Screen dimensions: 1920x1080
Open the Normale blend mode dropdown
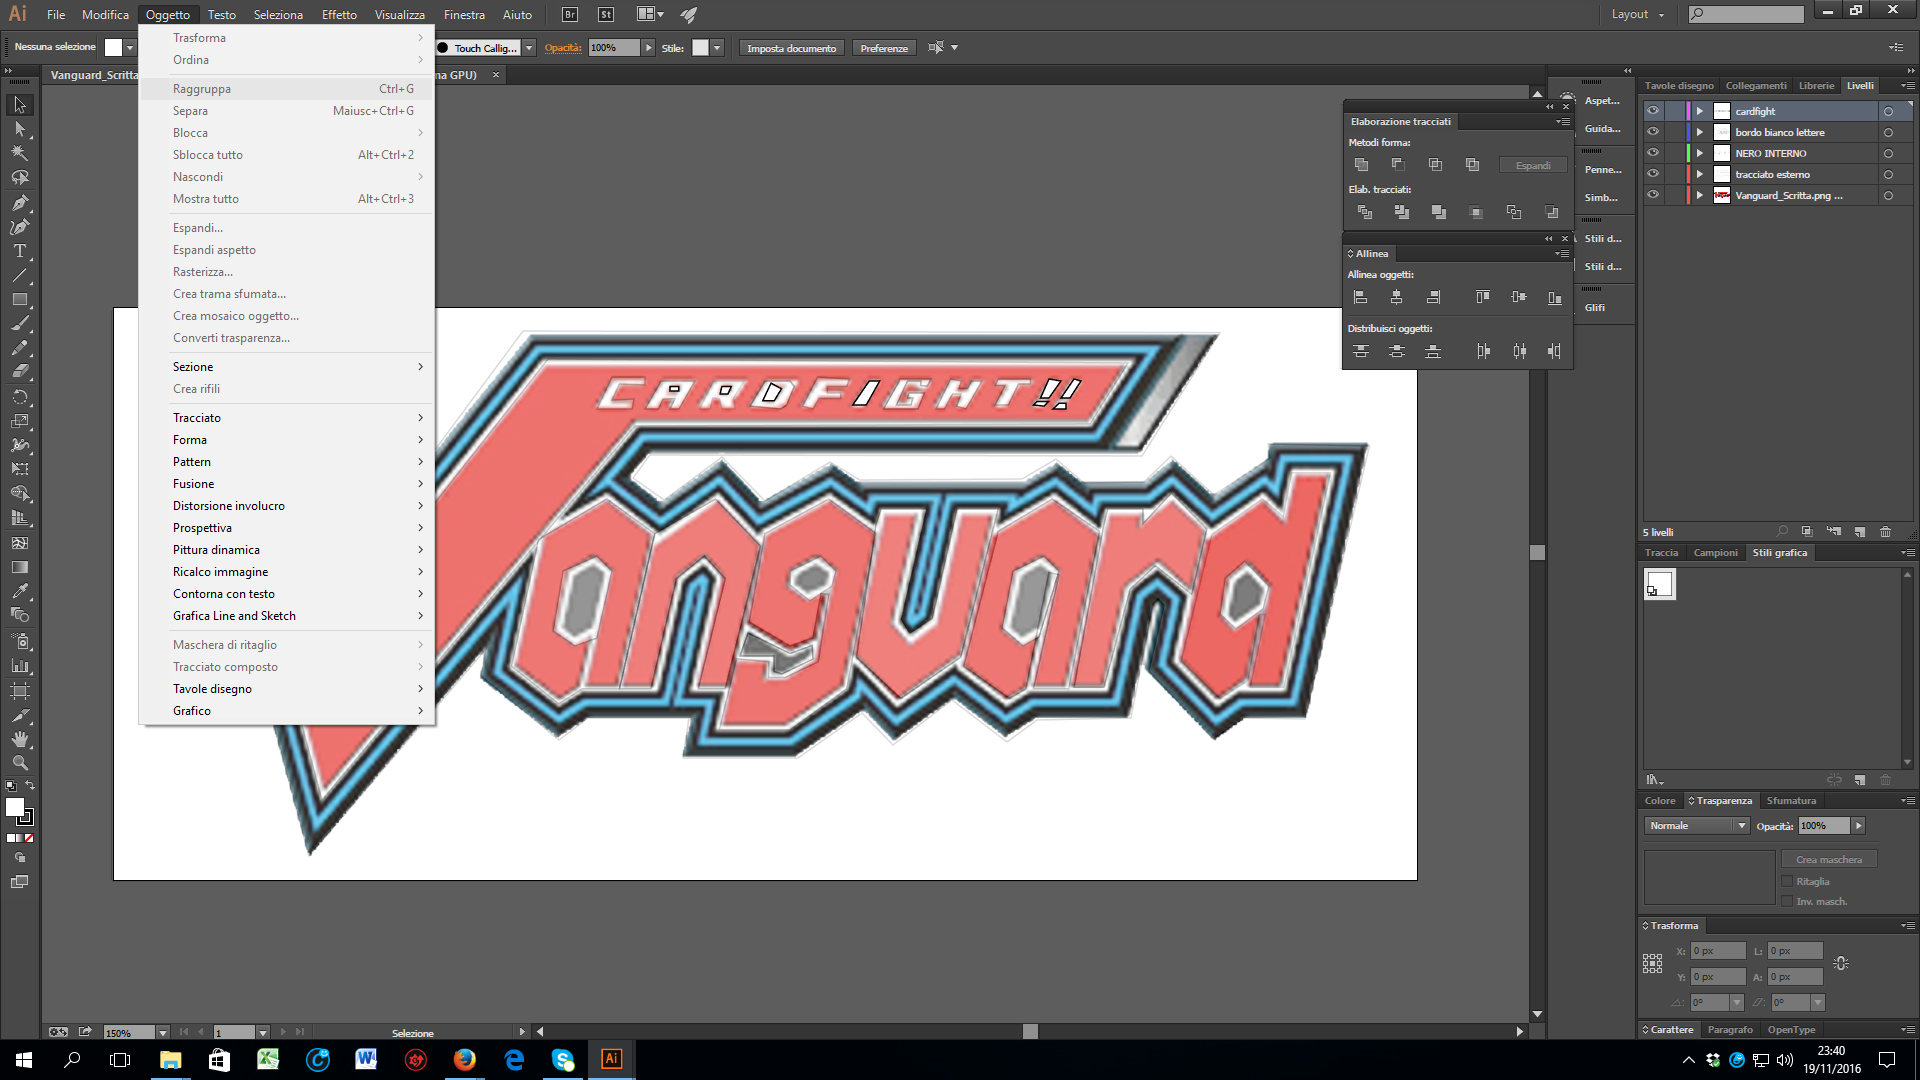click(1696, 826)
